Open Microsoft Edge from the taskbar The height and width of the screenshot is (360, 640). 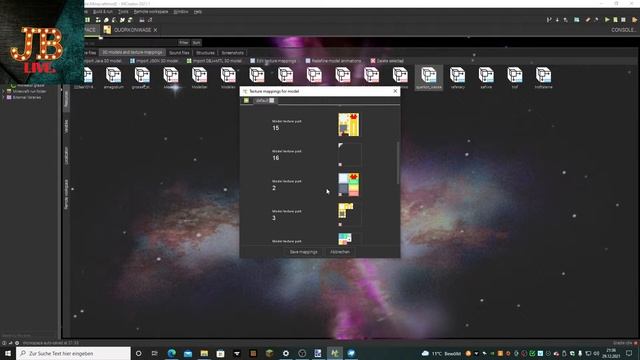[171, 353]
